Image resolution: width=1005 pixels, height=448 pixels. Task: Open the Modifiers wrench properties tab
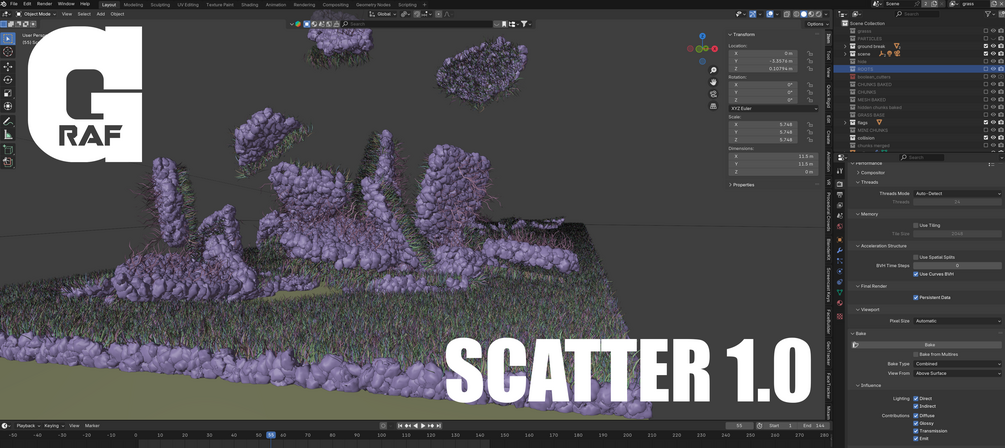(x=840, y=250)
